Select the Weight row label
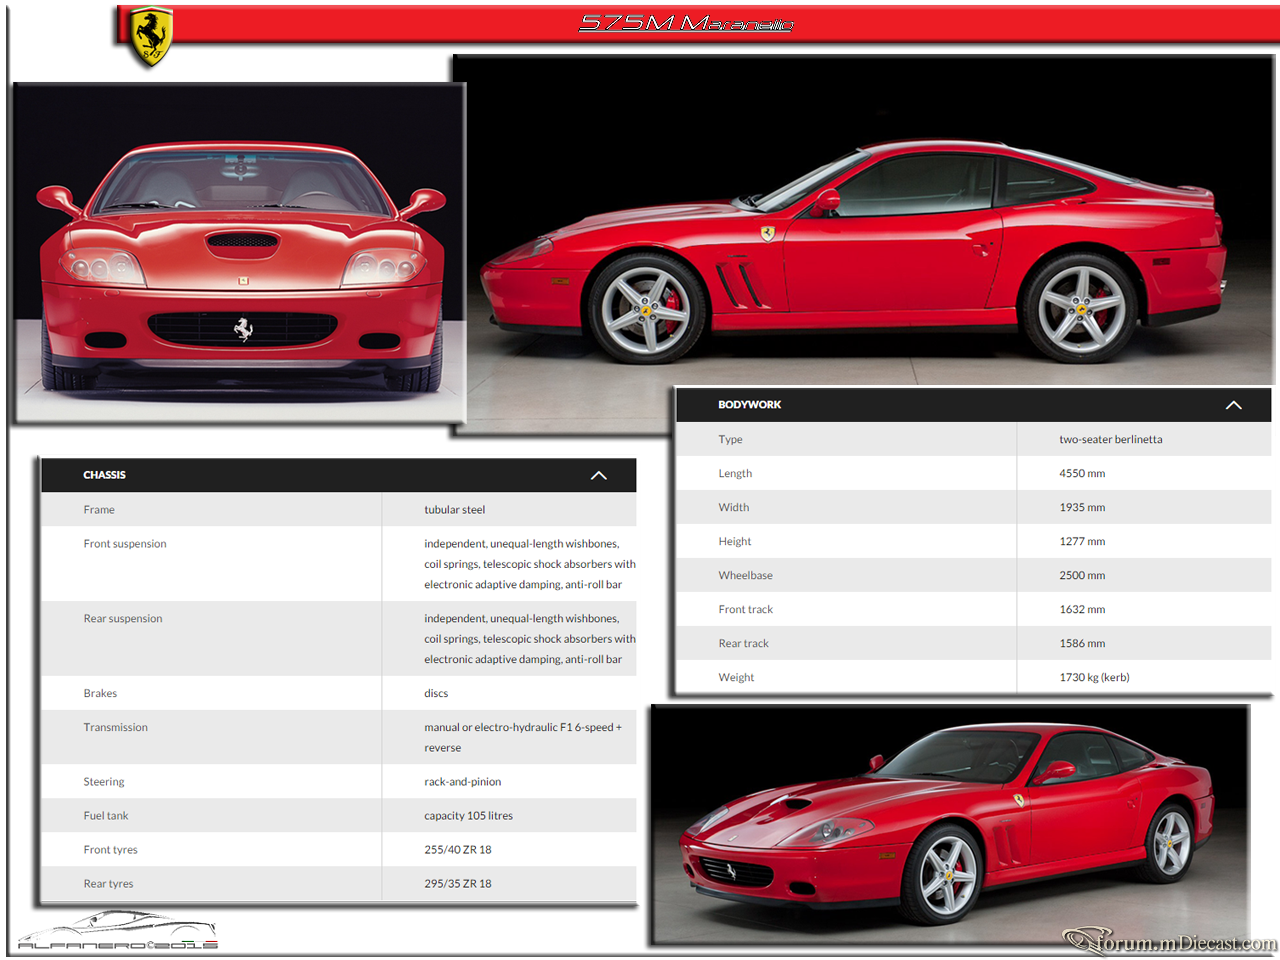This screenshot has height=960, width=1280. 737,678
